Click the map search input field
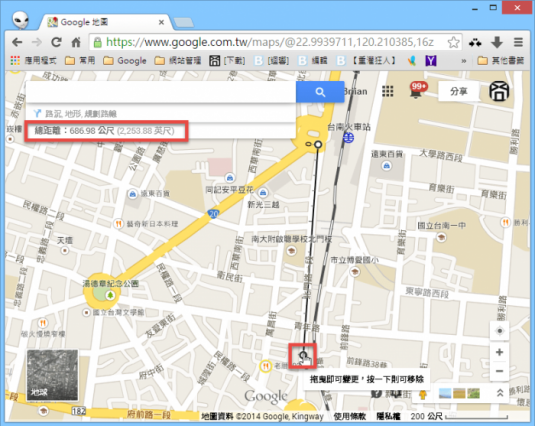This screenshot has width=535, height=426. coord(161,92)
